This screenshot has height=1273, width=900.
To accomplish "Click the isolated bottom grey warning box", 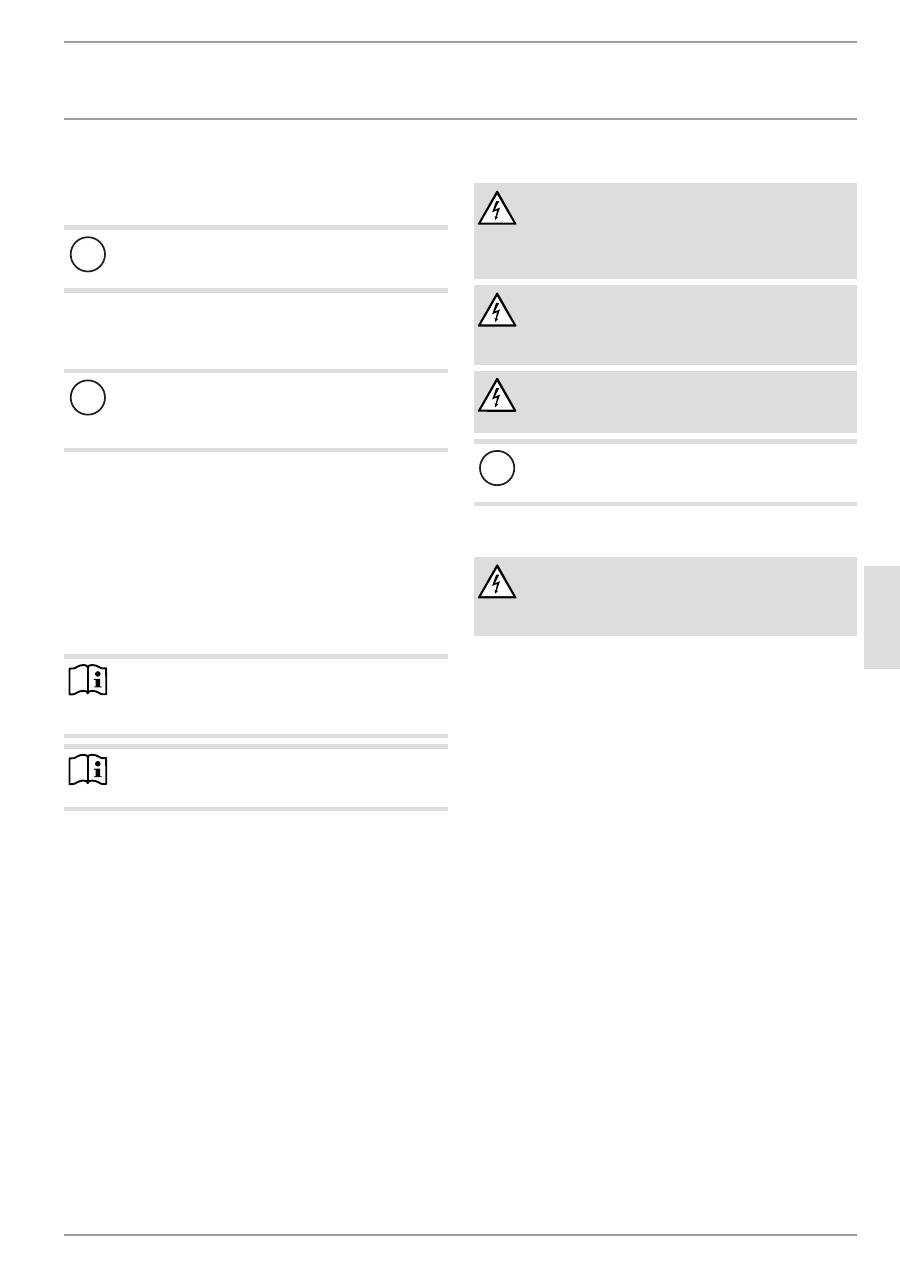I will pyautogui.click(x=680, y=596).
